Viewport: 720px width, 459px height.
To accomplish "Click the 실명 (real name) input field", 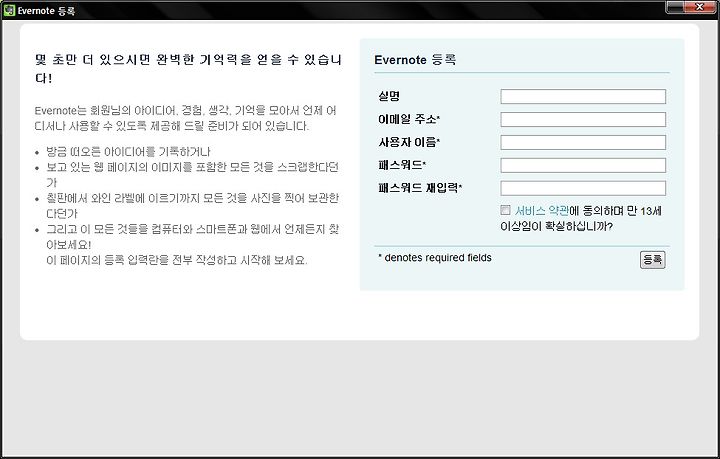I will tap(583, 96).
